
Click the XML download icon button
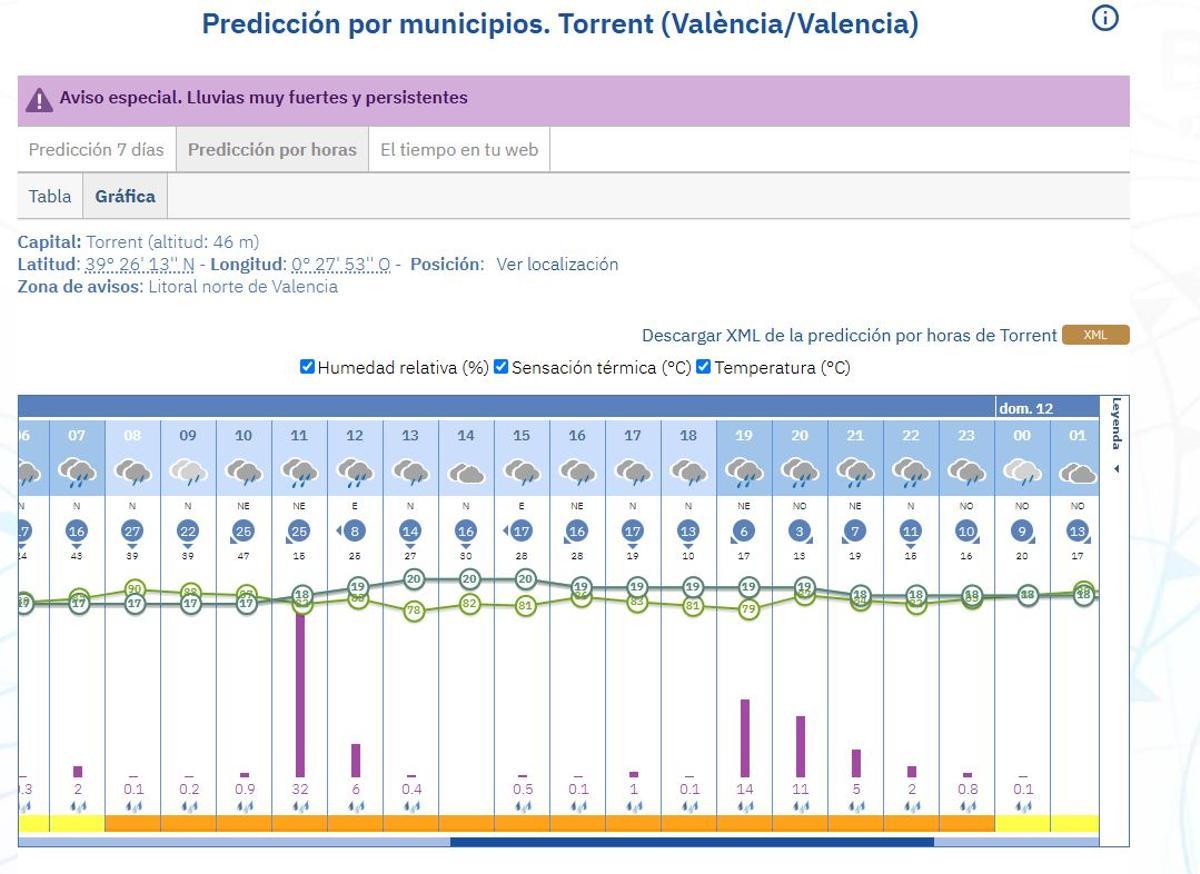(1096, 335)
